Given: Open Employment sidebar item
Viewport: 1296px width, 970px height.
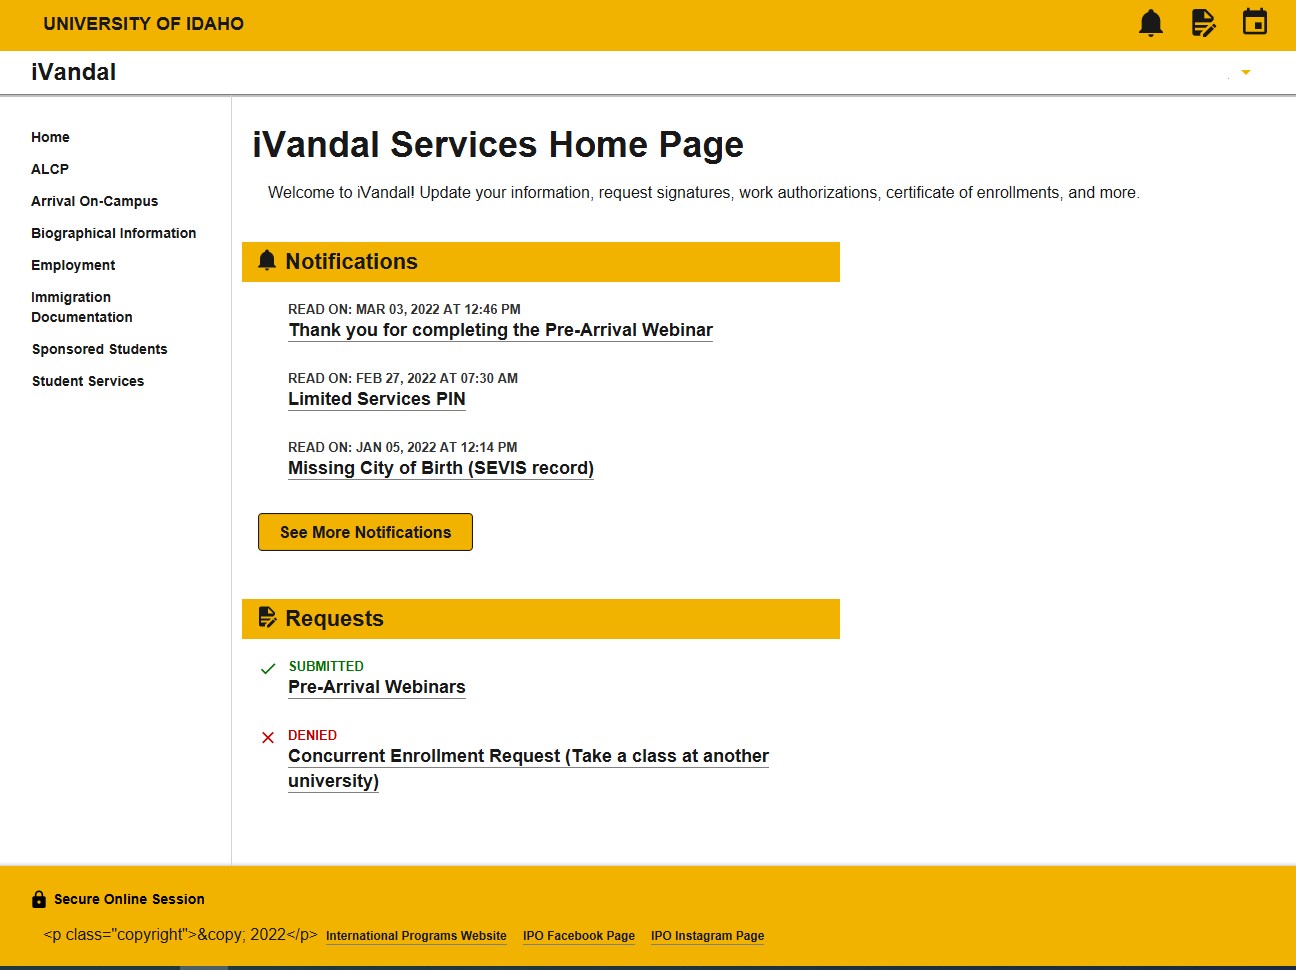Looking at the screenshot, I should 73,265.
